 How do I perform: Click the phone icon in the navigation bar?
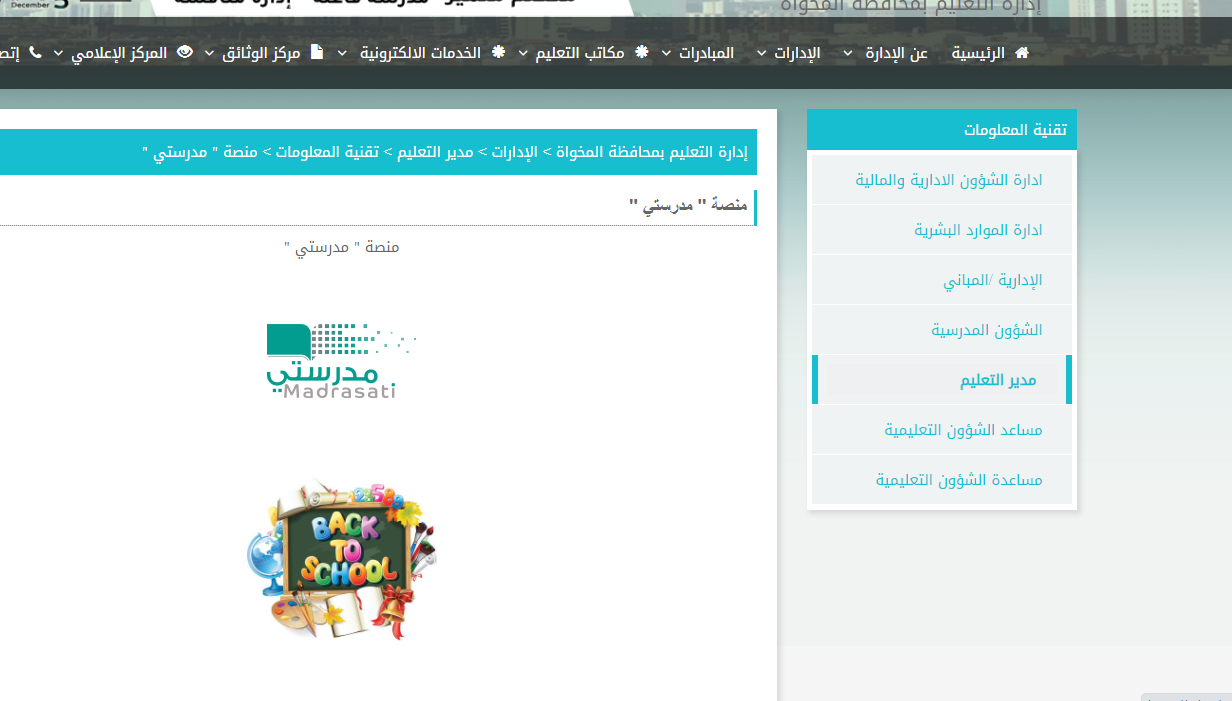coord(36,52)
